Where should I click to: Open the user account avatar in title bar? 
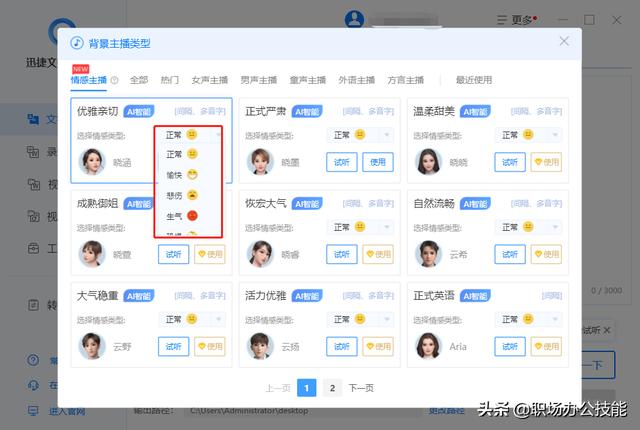point(354,19)
